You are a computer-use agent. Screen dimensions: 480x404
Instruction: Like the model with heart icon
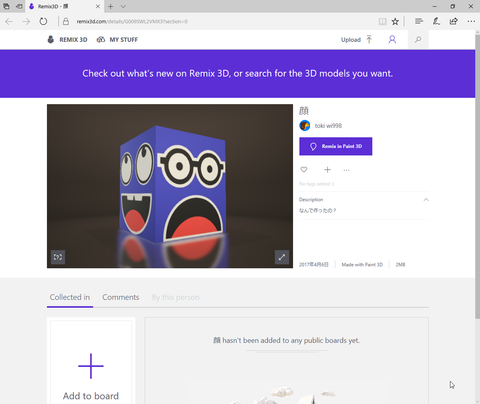[x=304, y=170]
